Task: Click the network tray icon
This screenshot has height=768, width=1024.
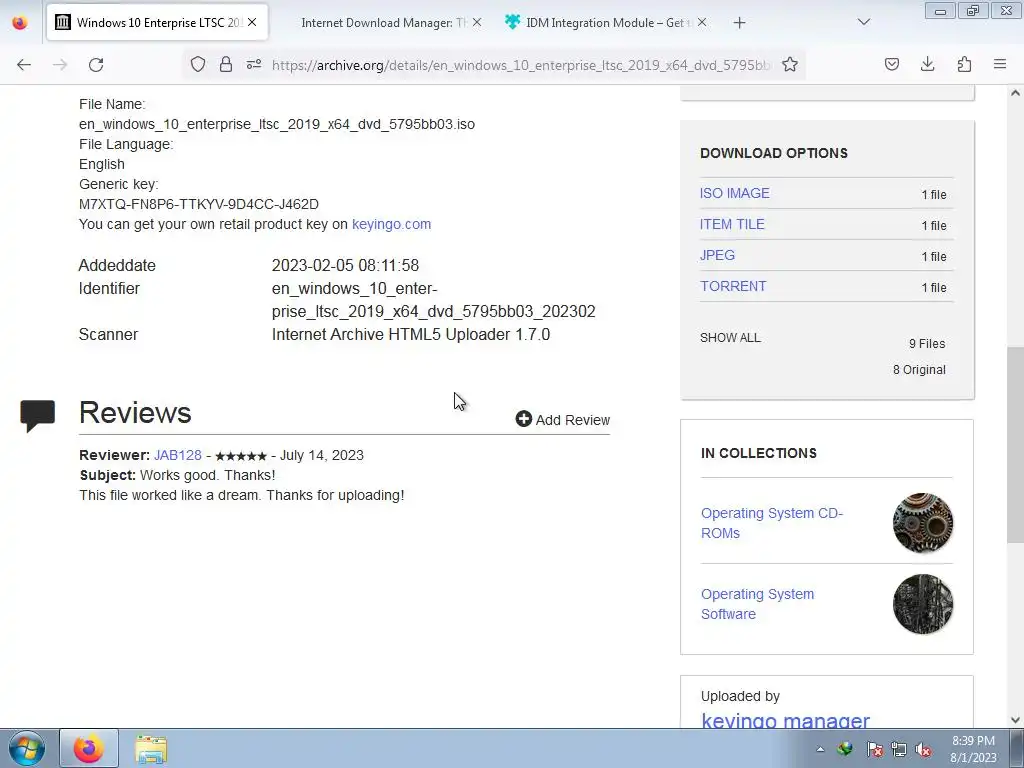Action: [x=899, y=749]
